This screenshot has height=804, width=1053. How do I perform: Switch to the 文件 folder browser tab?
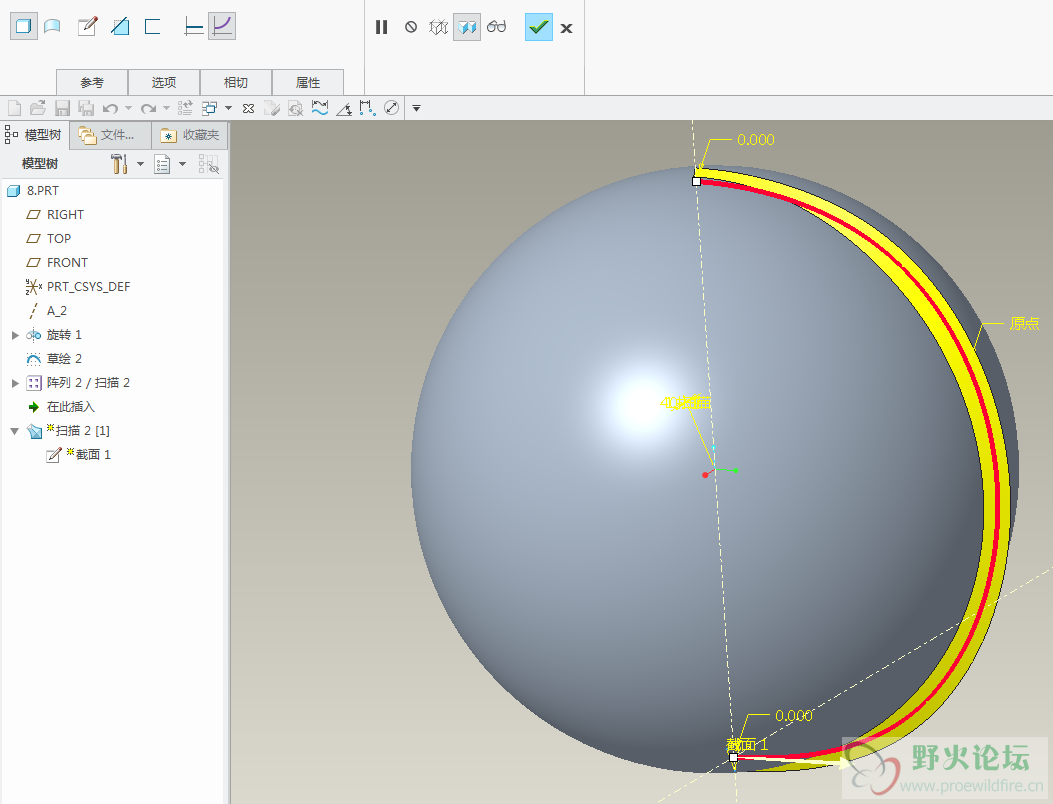pyautogui.click(x=110, y=135)
